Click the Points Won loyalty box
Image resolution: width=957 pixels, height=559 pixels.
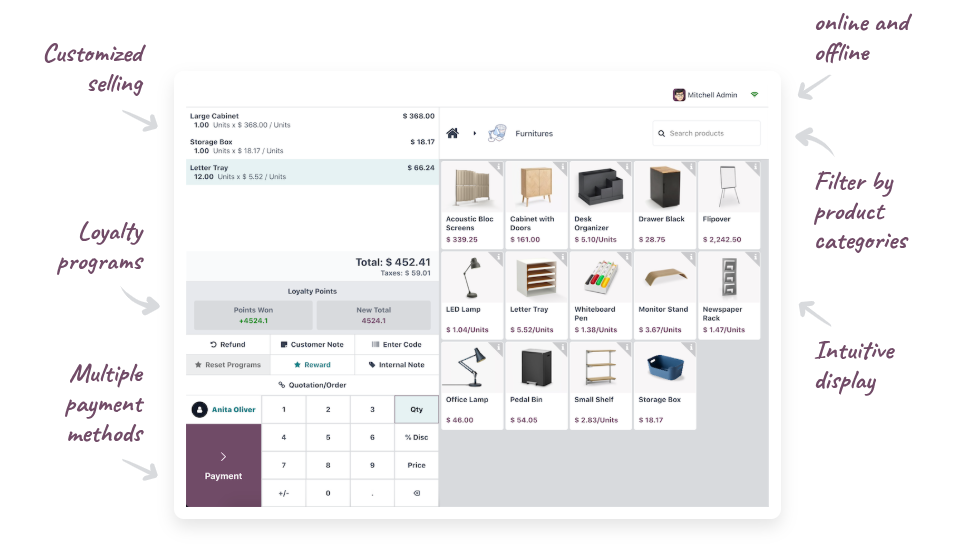[253, 315]
